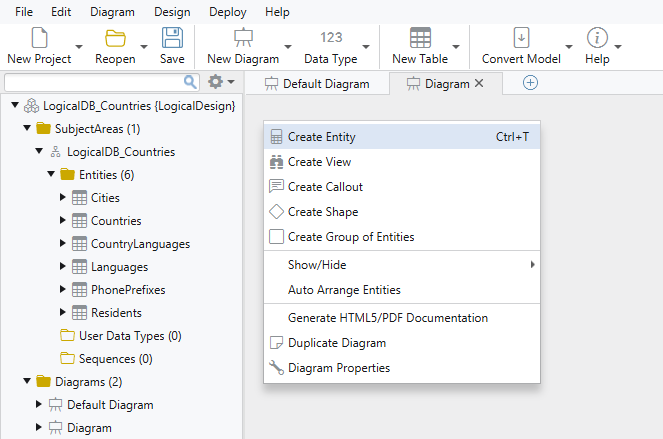This screenshot has width=663, height=439.
Task: Collapse the Entities (6) tree node
Action: tap(51, 174)
